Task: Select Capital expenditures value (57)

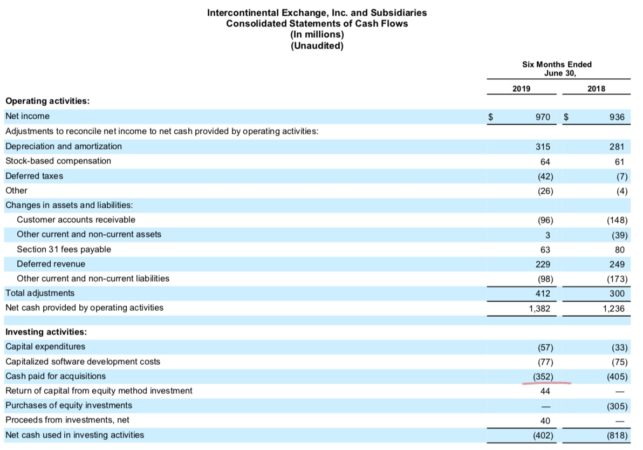Action: (x=545, y=348)
